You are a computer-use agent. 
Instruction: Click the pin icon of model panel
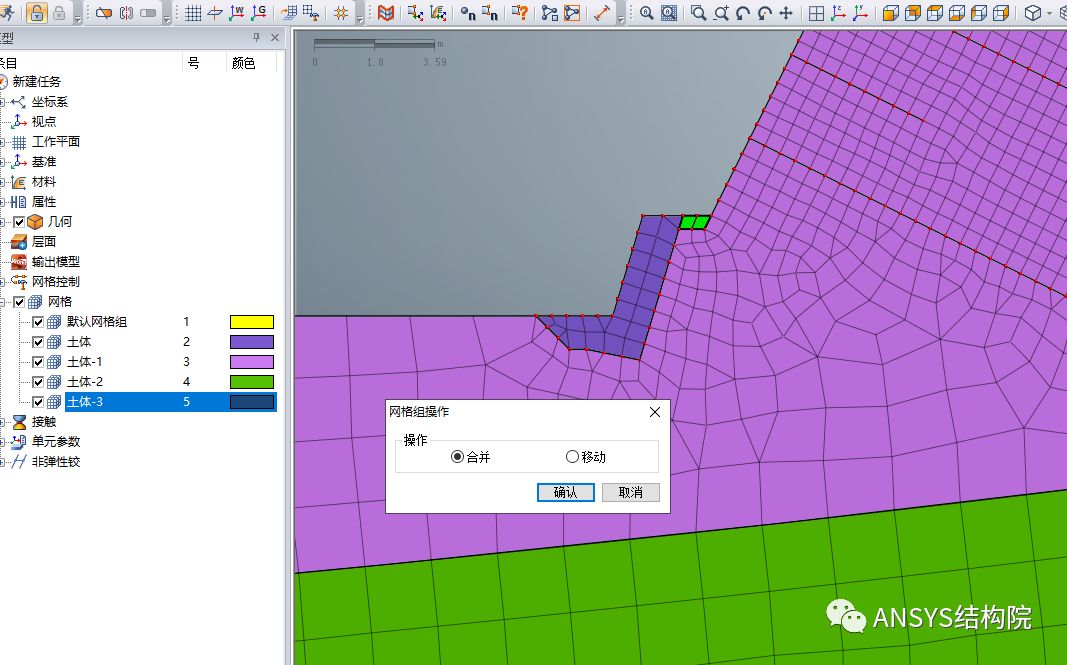pos(257,37)
